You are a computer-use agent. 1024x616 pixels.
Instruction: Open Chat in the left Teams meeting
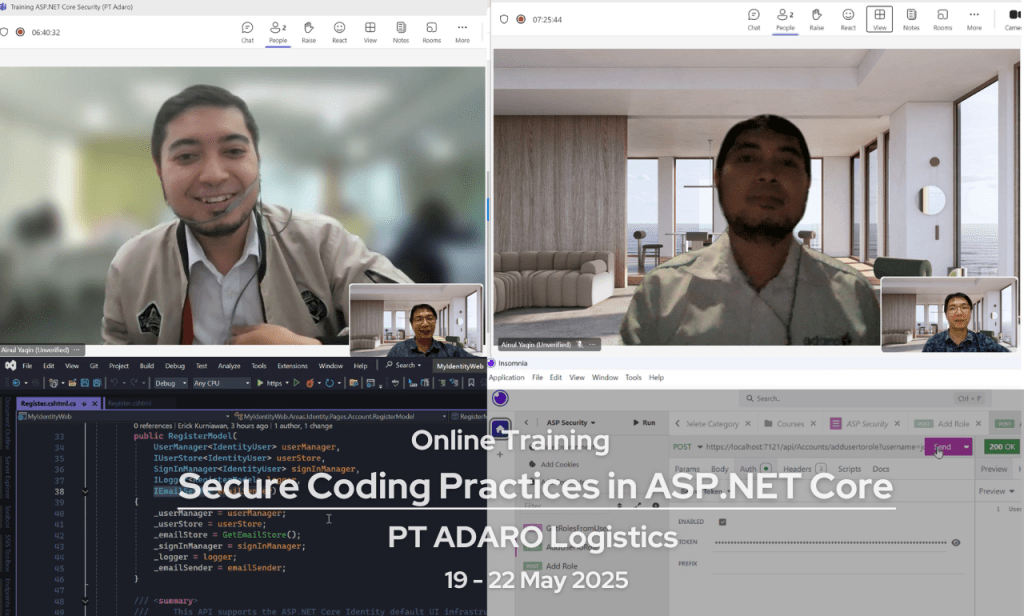pos(247,29)
